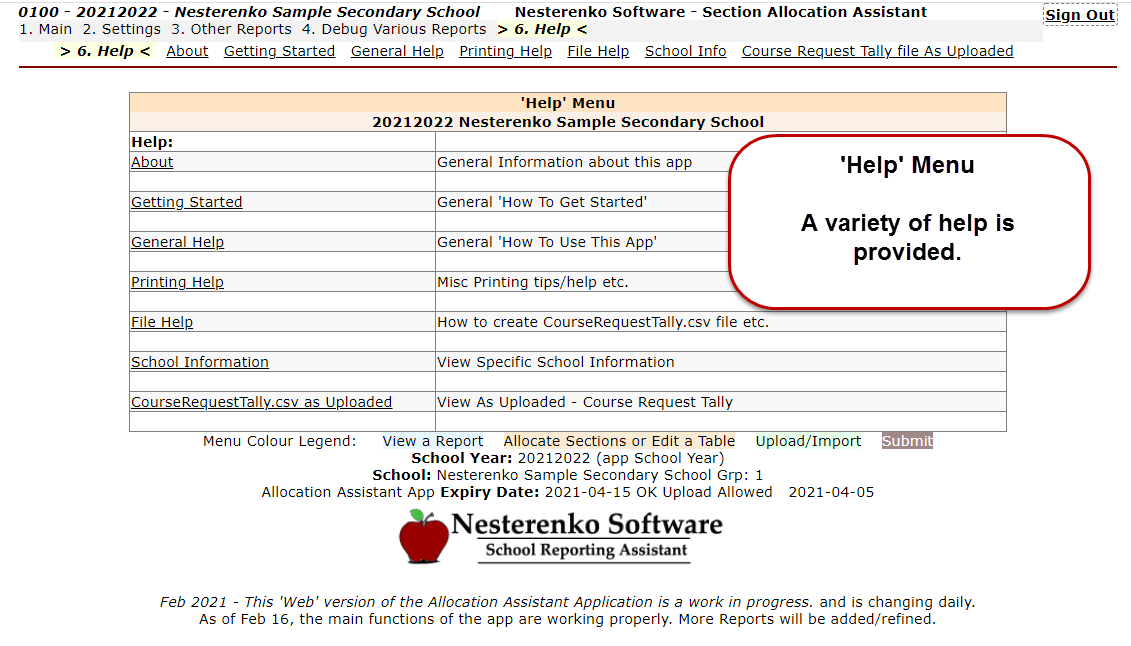The image size is (1131, 646).
Task: Click General Help in the submenu bar
Action: (x=397, y=51)
